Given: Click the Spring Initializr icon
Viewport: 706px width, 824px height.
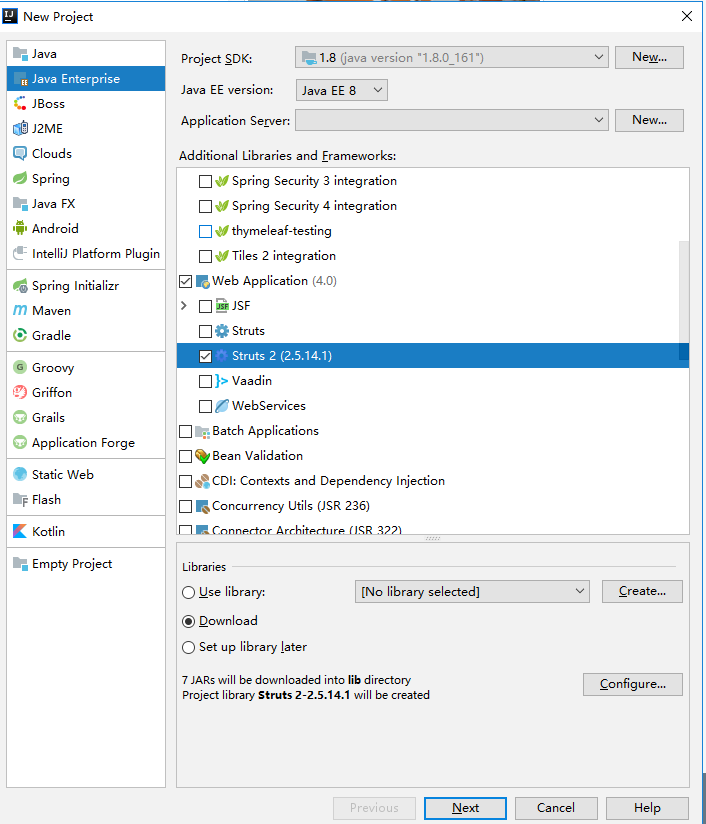Looking at the screenshot, I should pos(20,286).
